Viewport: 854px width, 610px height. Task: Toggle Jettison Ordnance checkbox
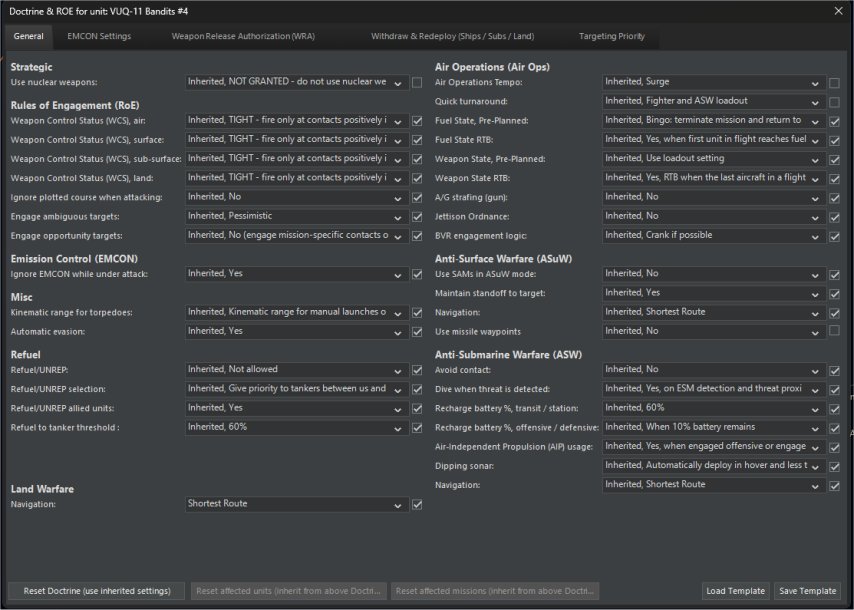[x=834, y=217]
